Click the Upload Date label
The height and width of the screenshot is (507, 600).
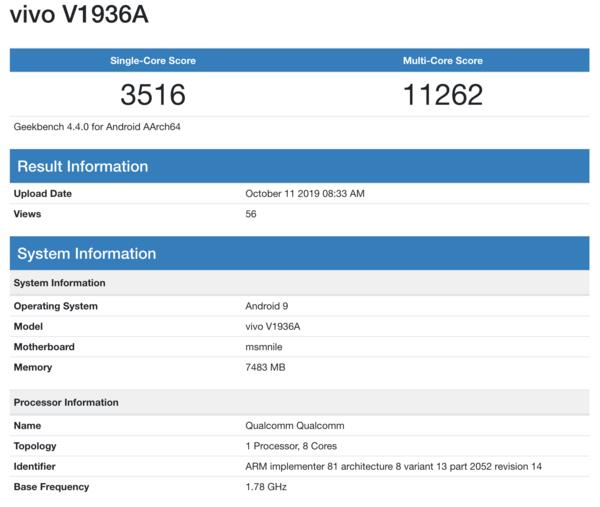[x=43, y=193]
